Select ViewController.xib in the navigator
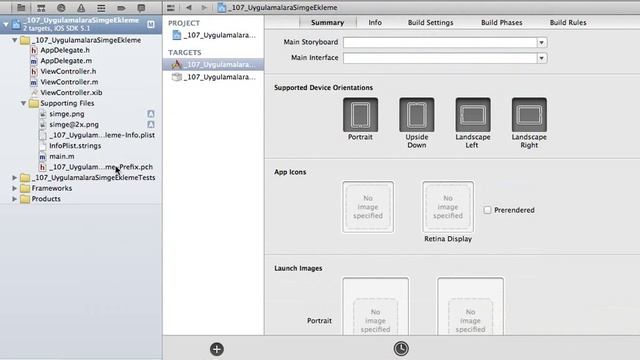This screenshot has height=360, width=640. coord(71,93)
